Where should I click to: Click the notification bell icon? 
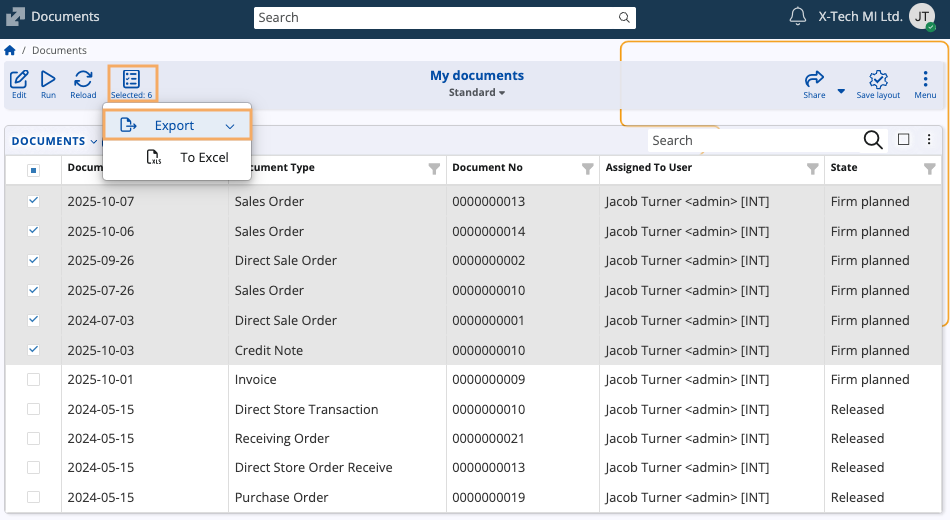pos(798,16)
